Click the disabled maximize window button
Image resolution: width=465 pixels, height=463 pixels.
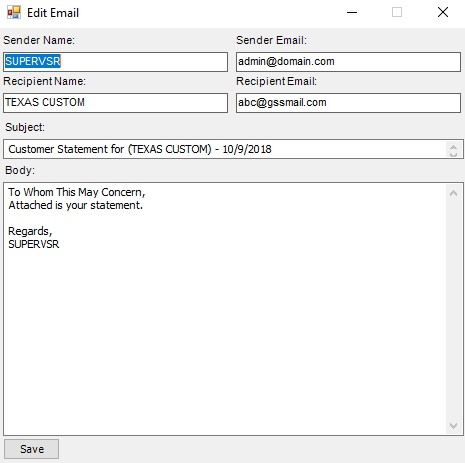397,12
